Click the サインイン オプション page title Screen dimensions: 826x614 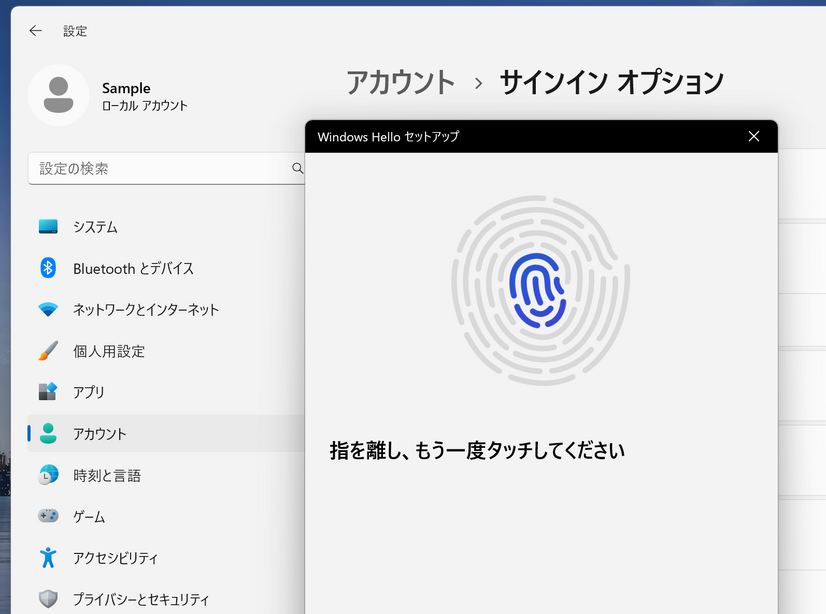(x=612, y=83)
